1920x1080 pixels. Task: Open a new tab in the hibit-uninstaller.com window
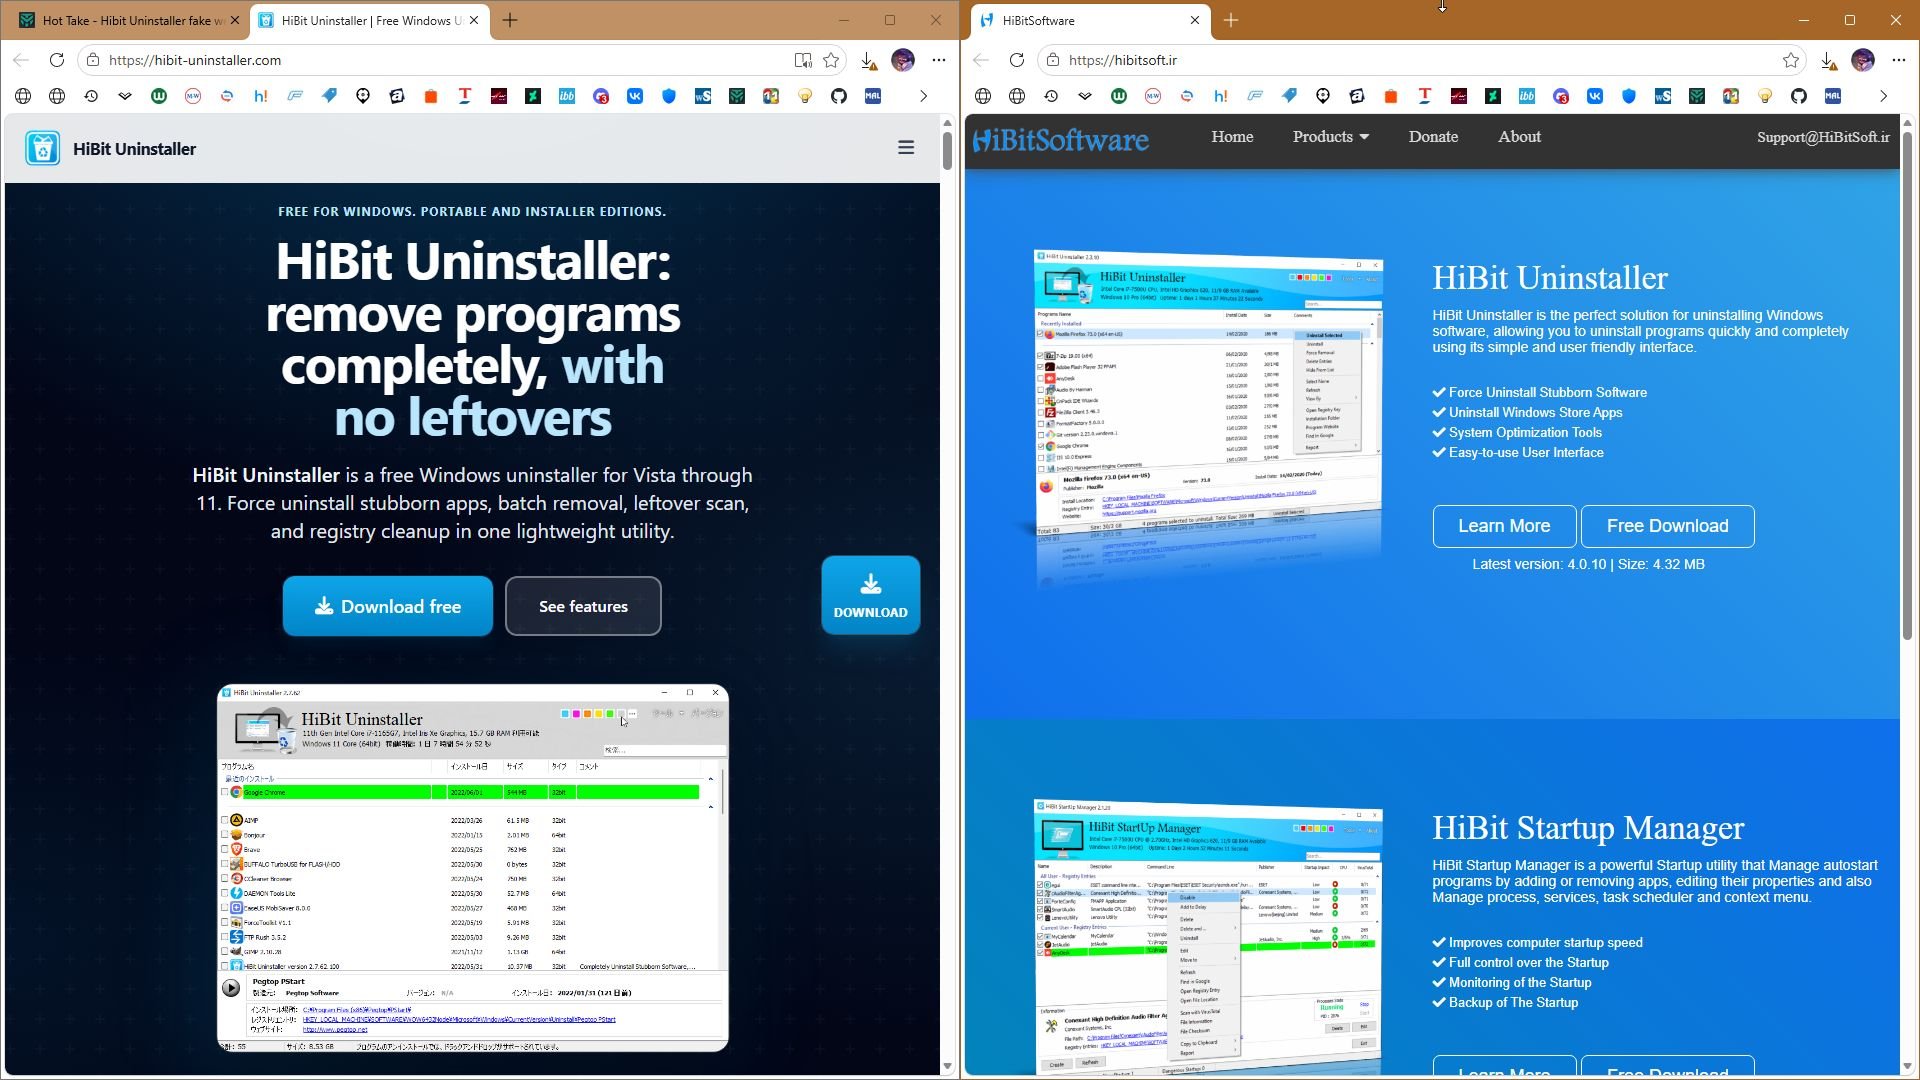coord(510,20)
